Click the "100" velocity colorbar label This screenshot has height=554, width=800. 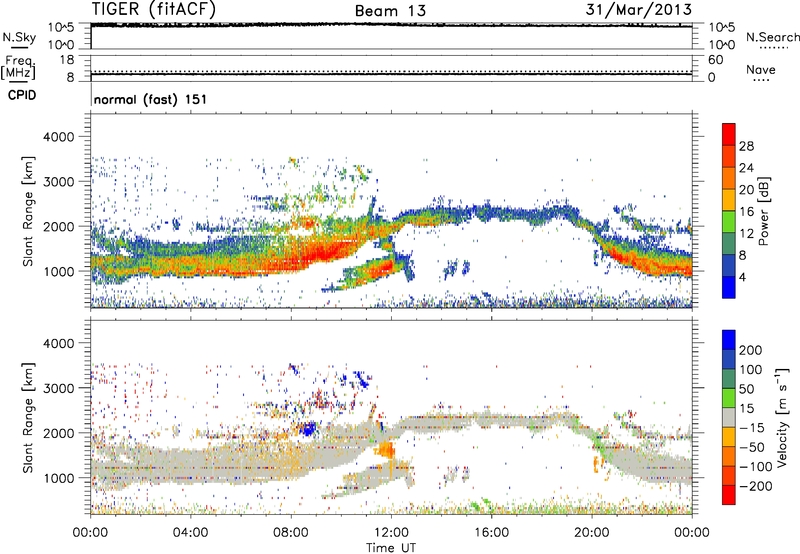[x=751, y=369]
